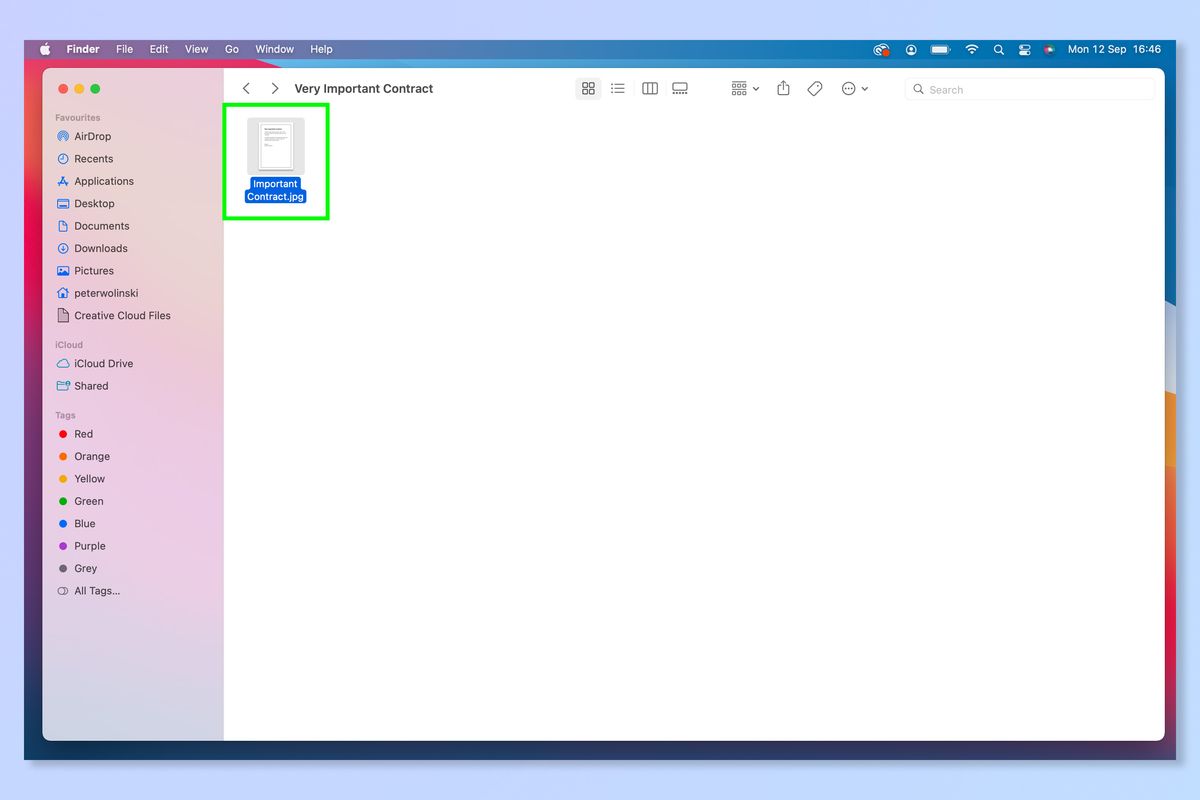Switch to list view
This screenshot has height=800, width=1200.
click(x=617, y=88)
